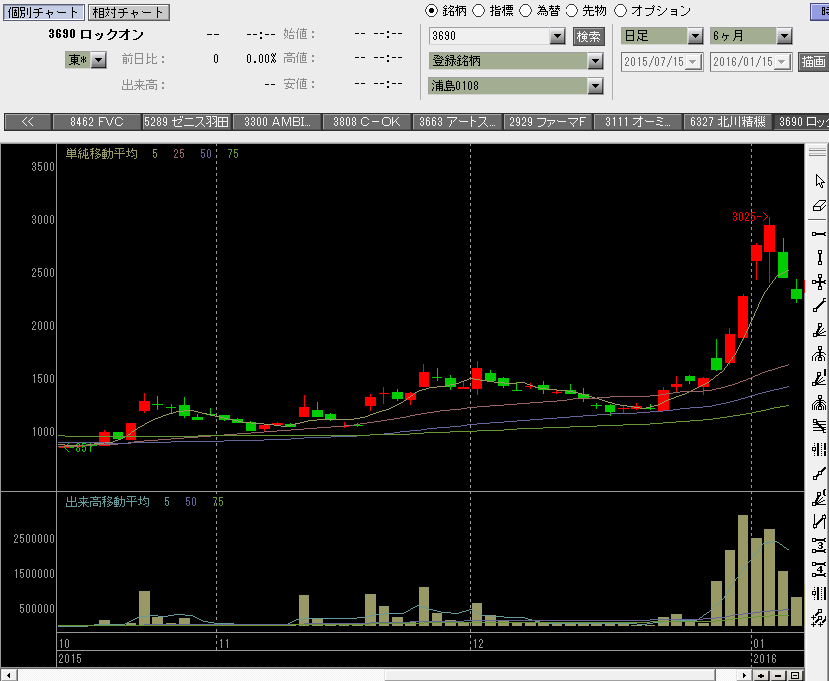This screenshot has width=829, height=681.
Task: Click the 検索 search button
Action: [x=588, y=36]
